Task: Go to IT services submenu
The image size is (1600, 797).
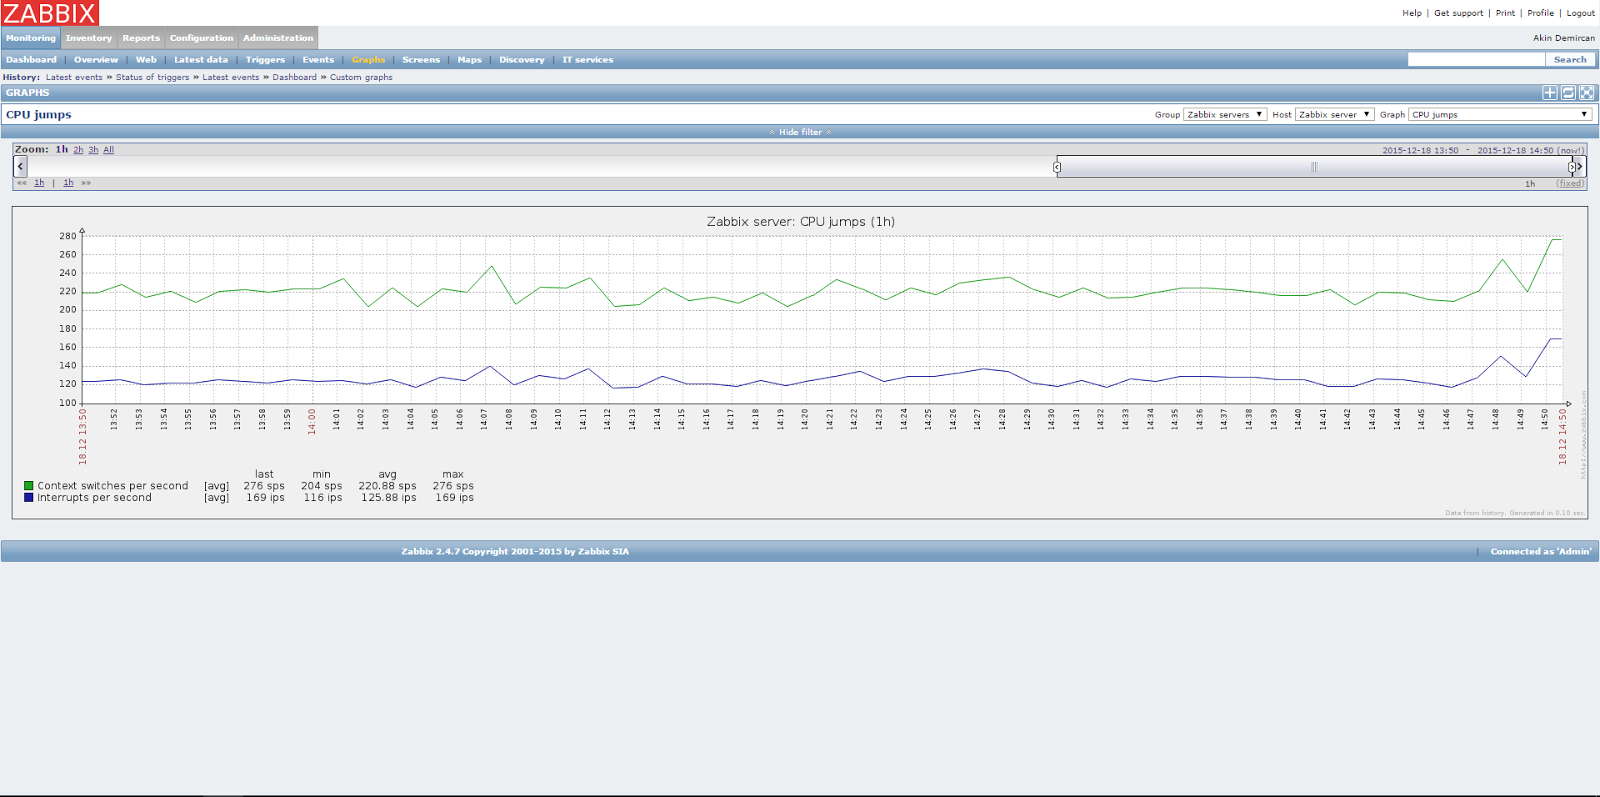Action: pyautogui.click(x=588, y=60)
